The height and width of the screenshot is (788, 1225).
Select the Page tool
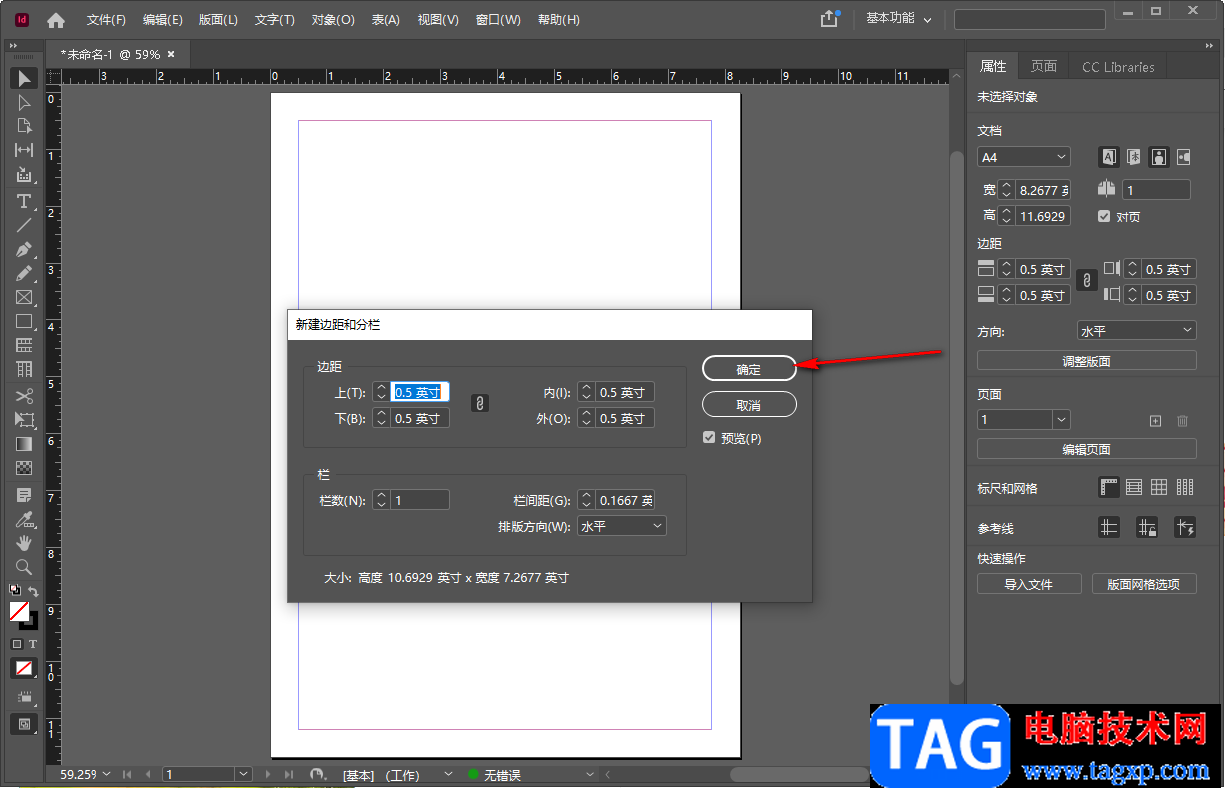[24, 126]
